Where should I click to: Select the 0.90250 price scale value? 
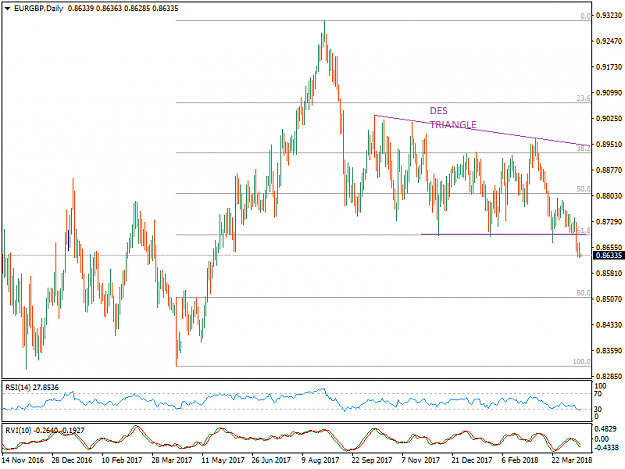pyautogui.click(x=609, y=118)
